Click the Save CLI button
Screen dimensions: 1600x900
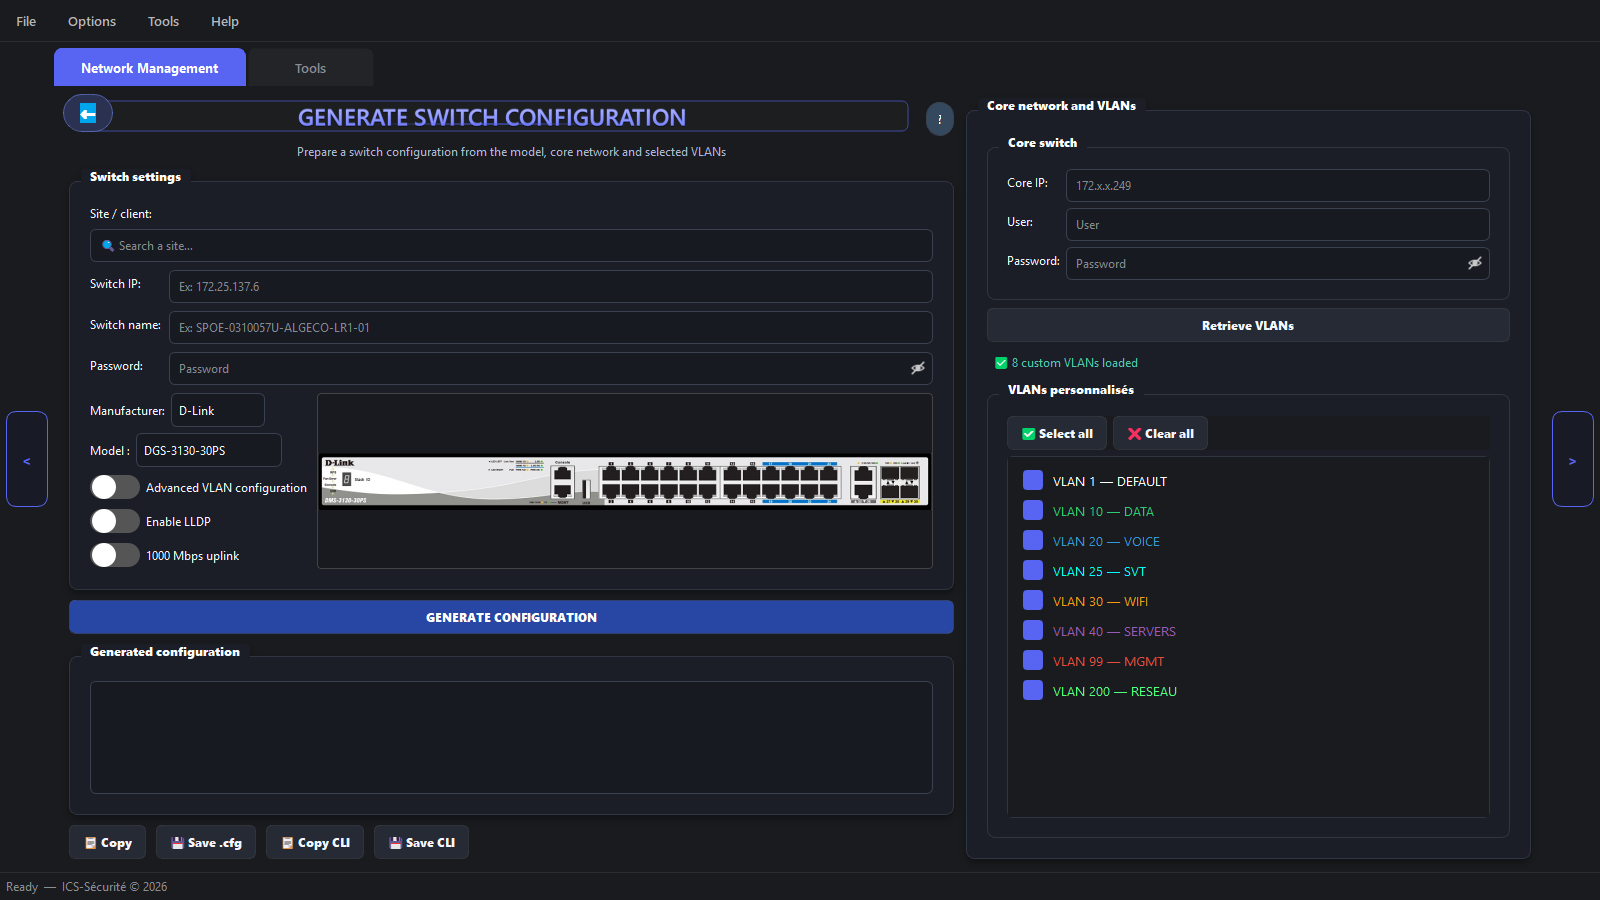coord(421,842)
